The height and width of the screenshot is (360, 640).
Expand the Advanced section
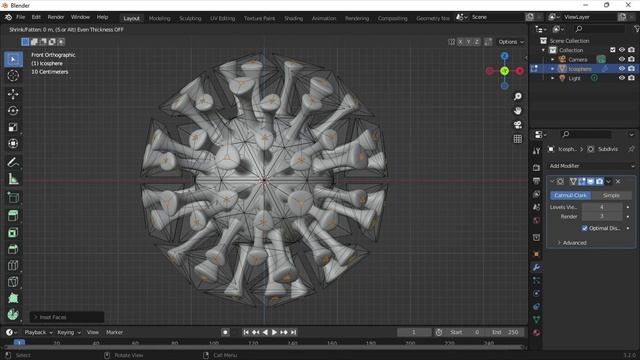click(x=572, y=243)
